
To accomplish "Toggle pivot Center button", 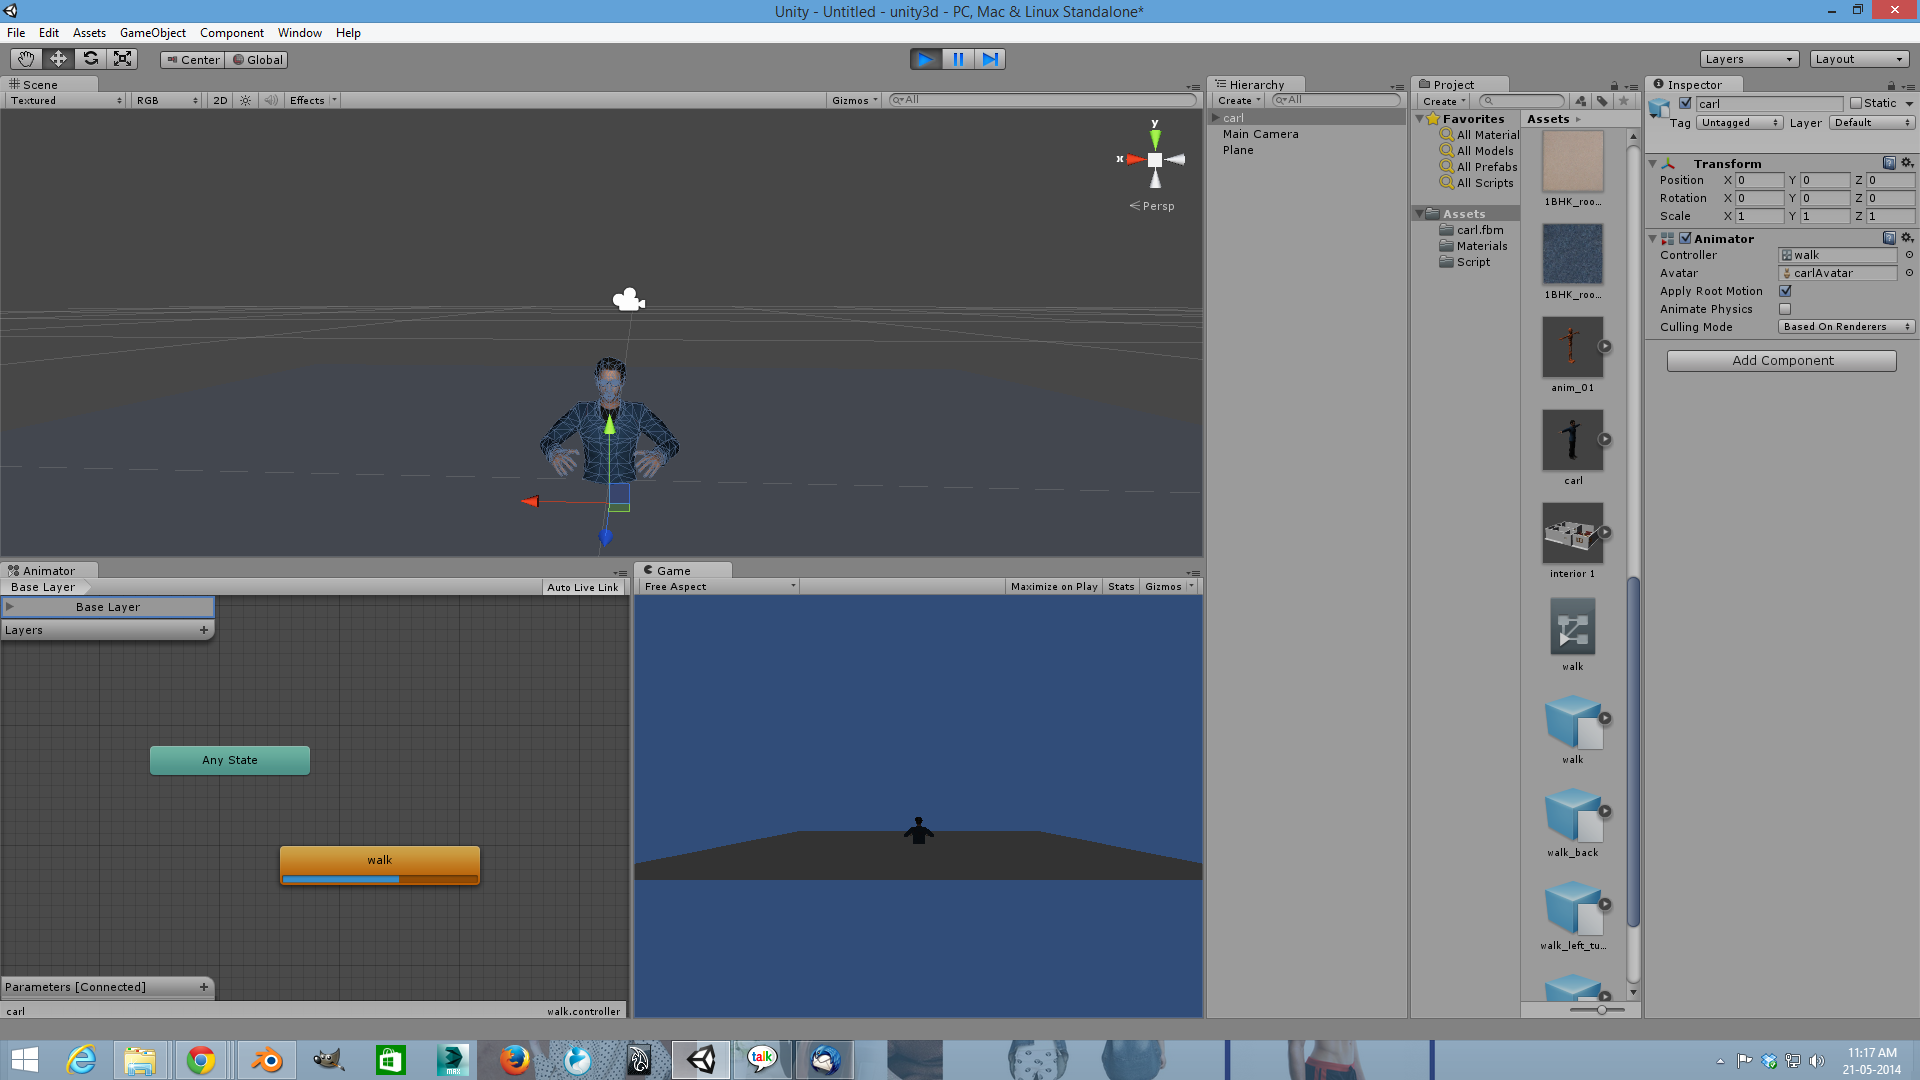I will click(192, 60).
